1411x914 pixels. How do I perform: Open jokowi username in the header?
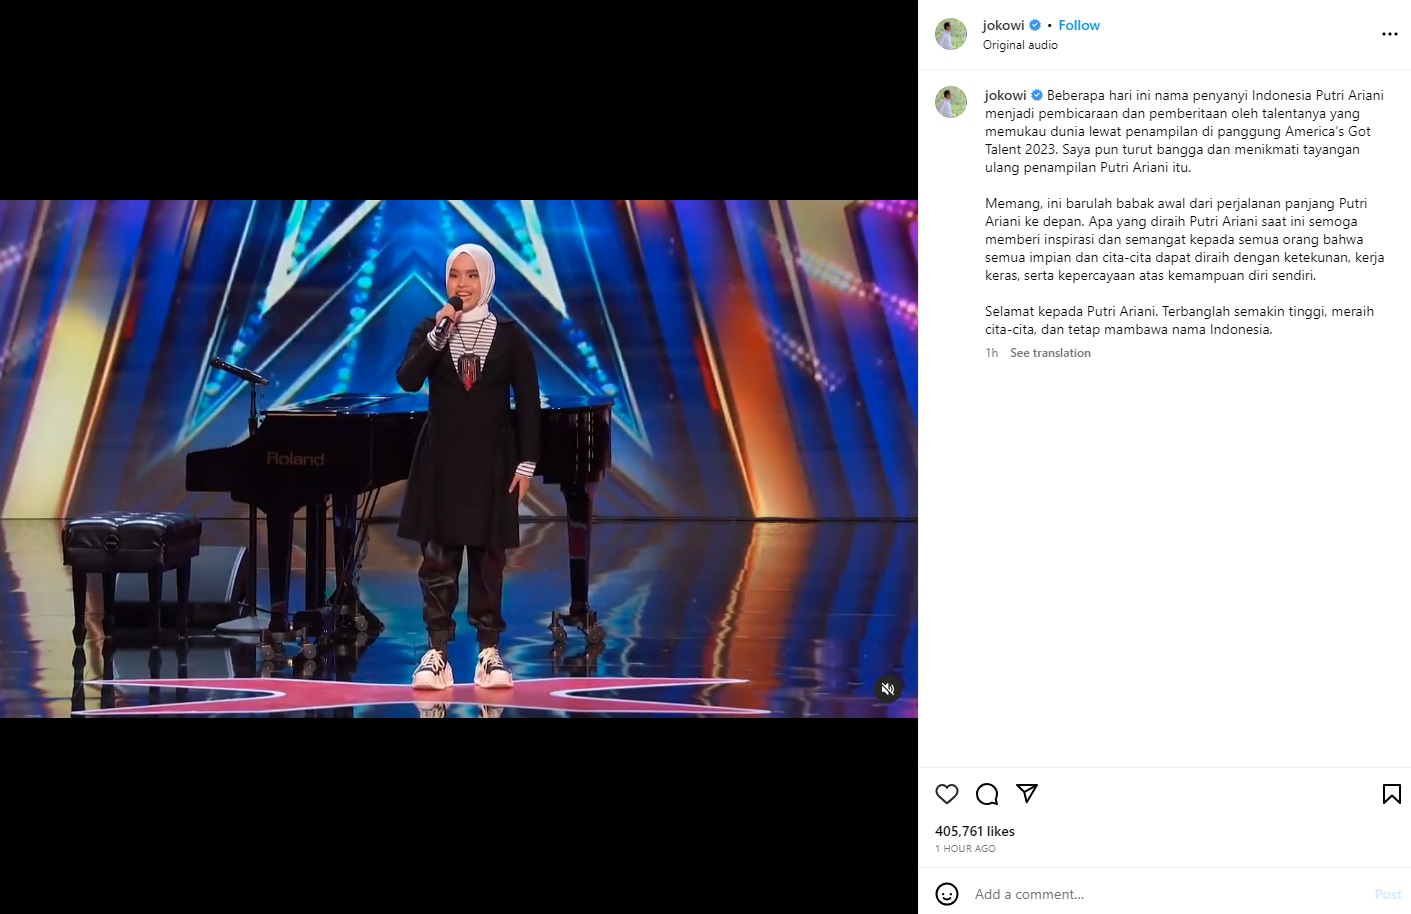(x=1003, y=25)
